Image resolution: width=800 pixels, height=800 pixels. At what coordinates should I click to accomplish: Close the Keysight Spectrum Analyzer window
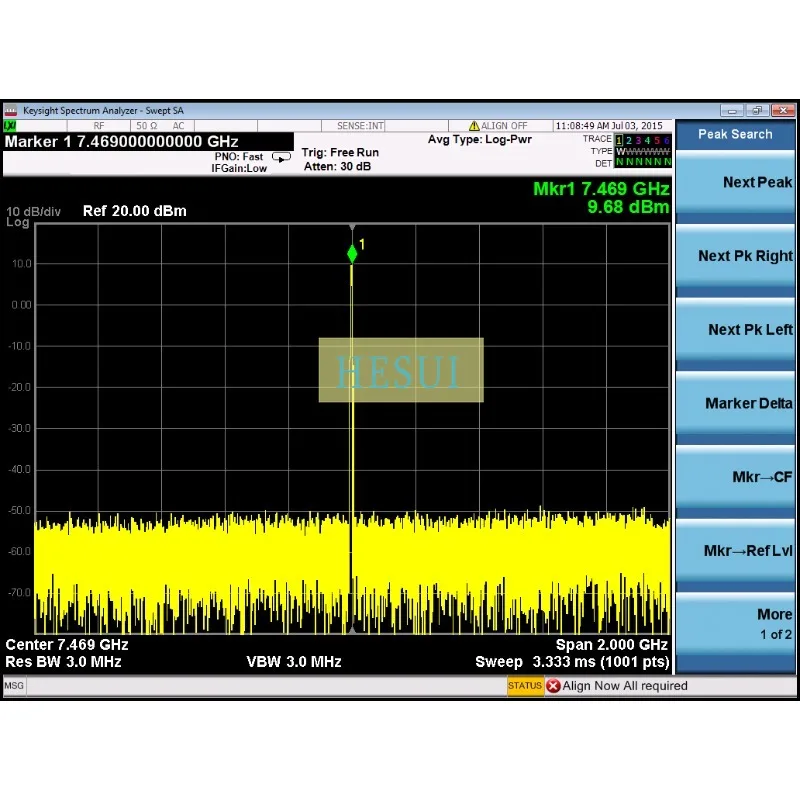coord(783,110)
